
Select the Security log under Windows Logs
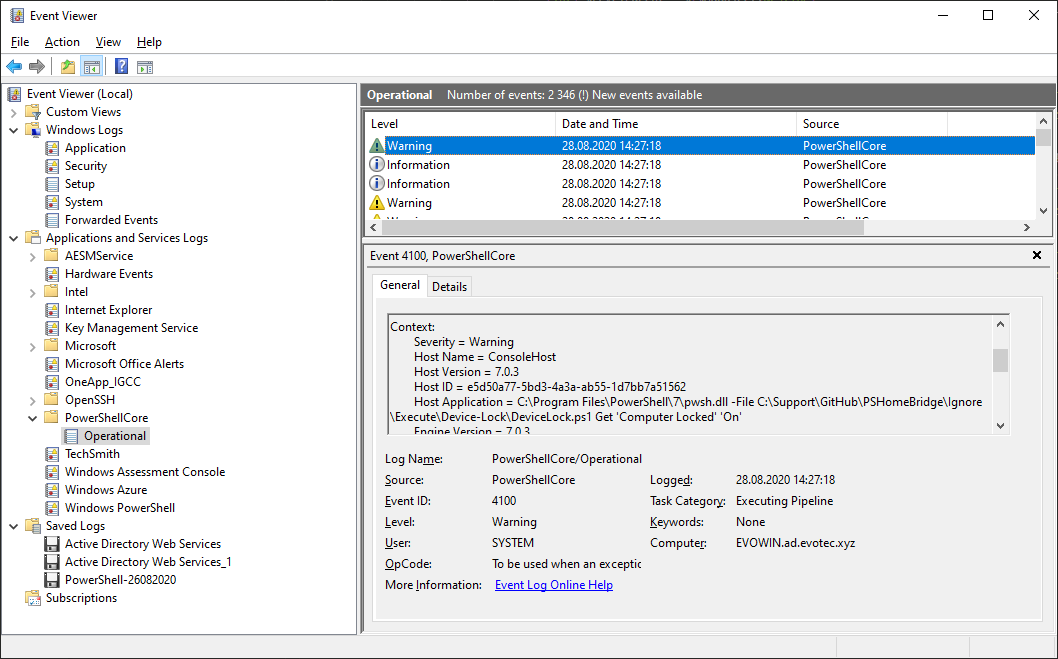point(86,166)
